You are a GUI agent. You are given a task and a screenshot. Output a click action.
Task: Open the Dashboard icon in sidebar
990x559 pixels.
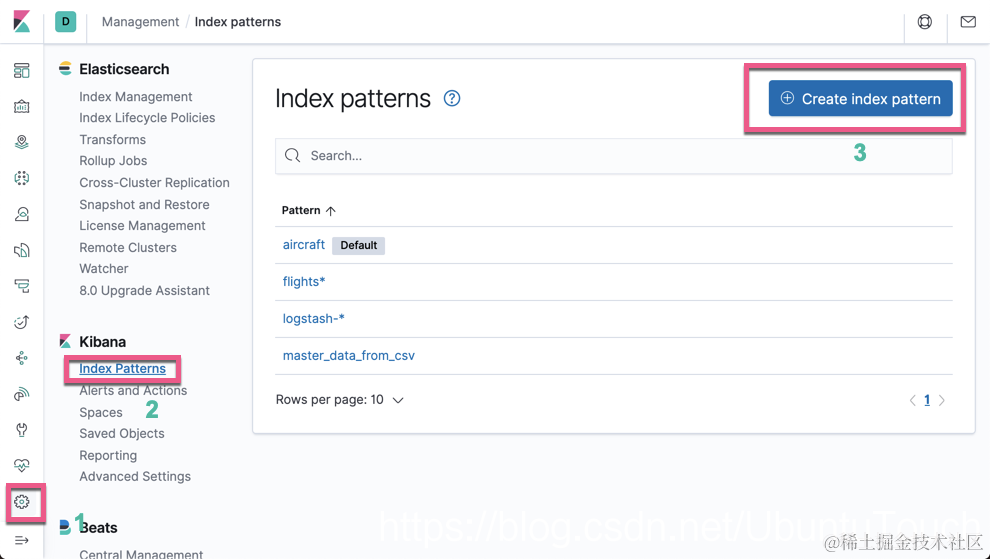(x=21, y=71)
